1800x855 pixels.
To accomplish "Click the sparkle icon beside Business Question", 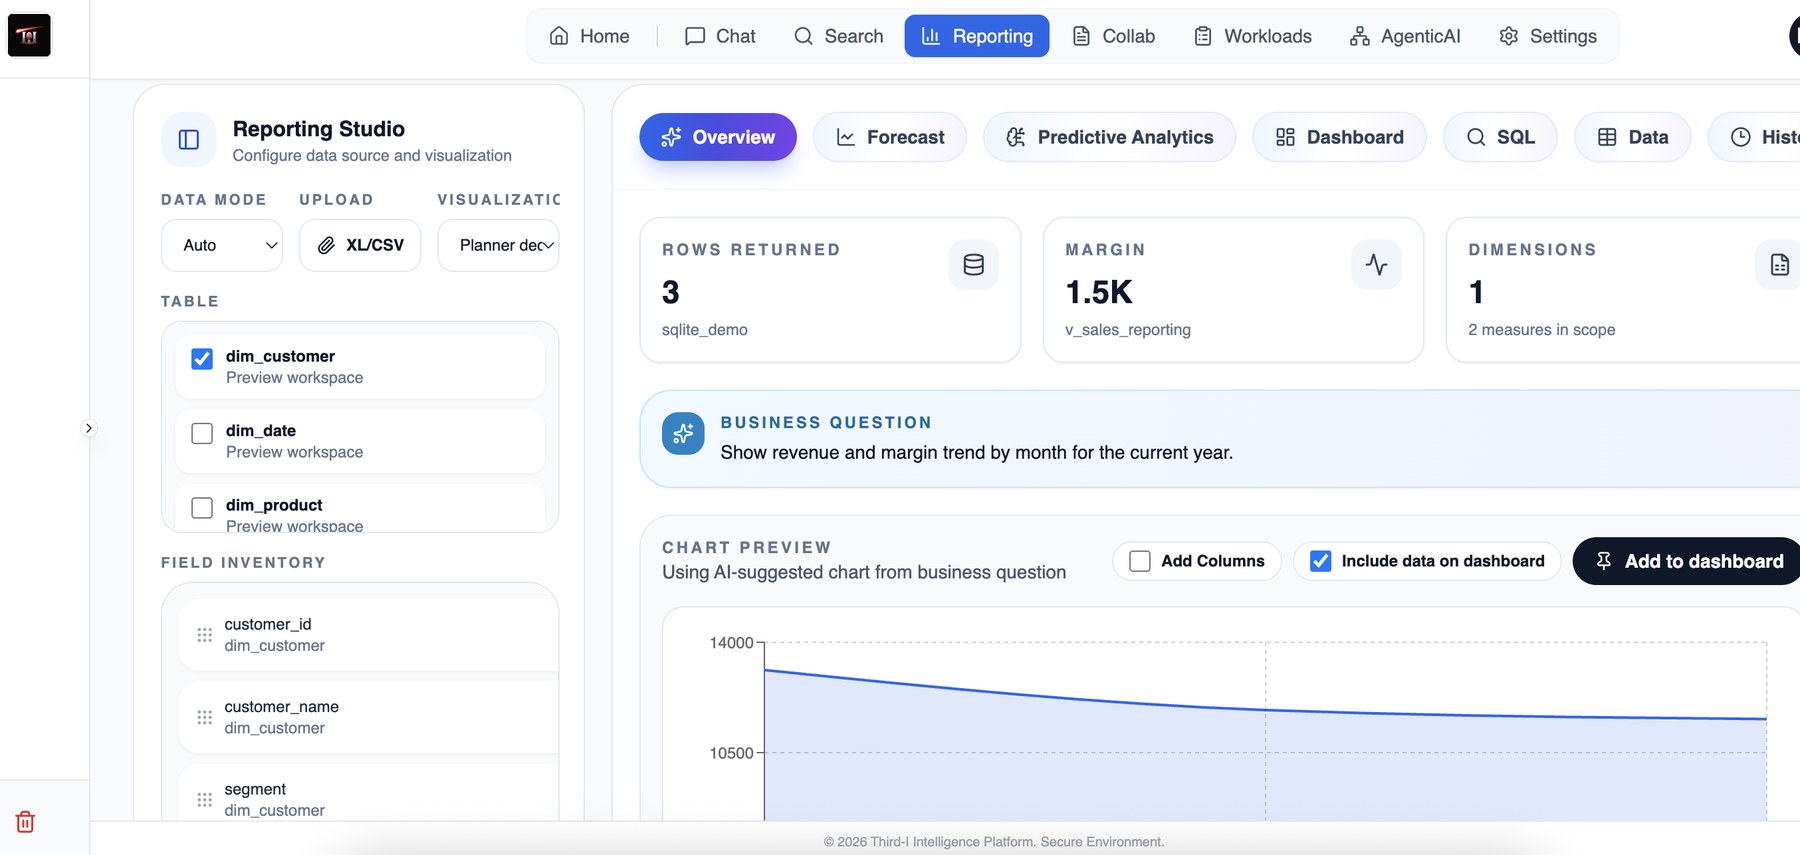I will tap(683, 434).
